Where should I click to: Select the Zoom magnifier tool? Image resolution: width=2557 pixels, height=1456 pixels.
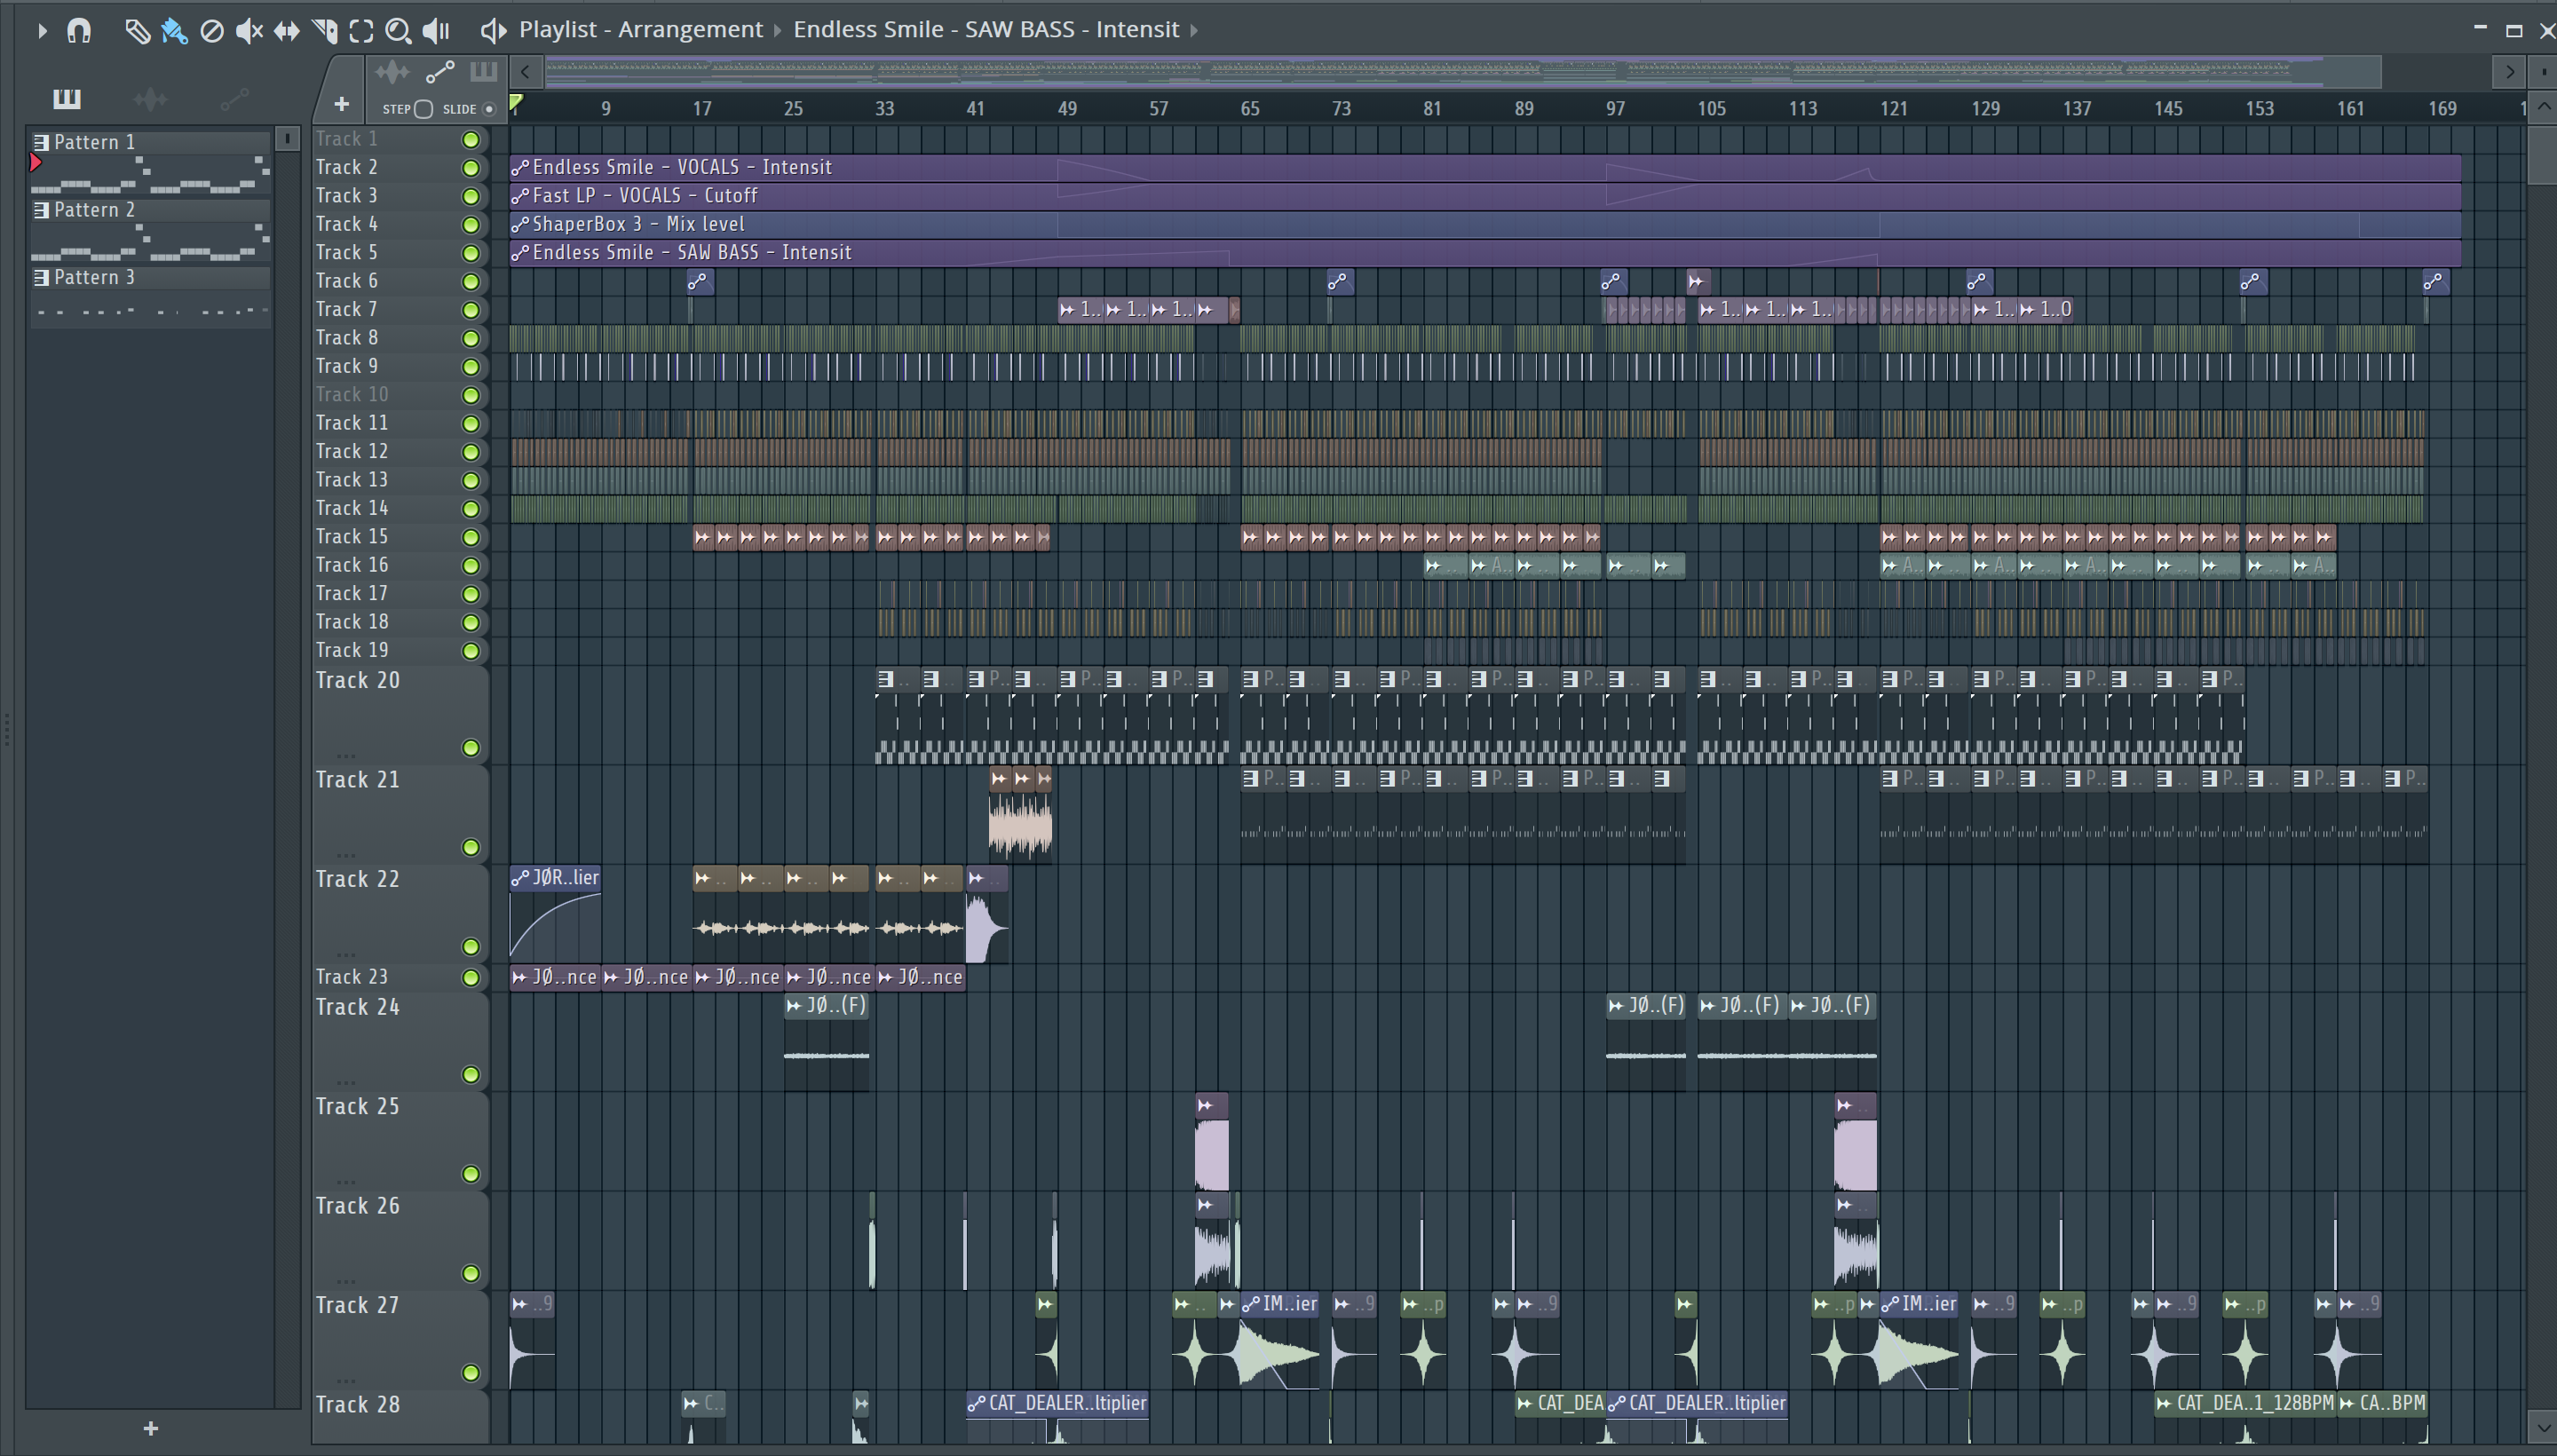398,31
